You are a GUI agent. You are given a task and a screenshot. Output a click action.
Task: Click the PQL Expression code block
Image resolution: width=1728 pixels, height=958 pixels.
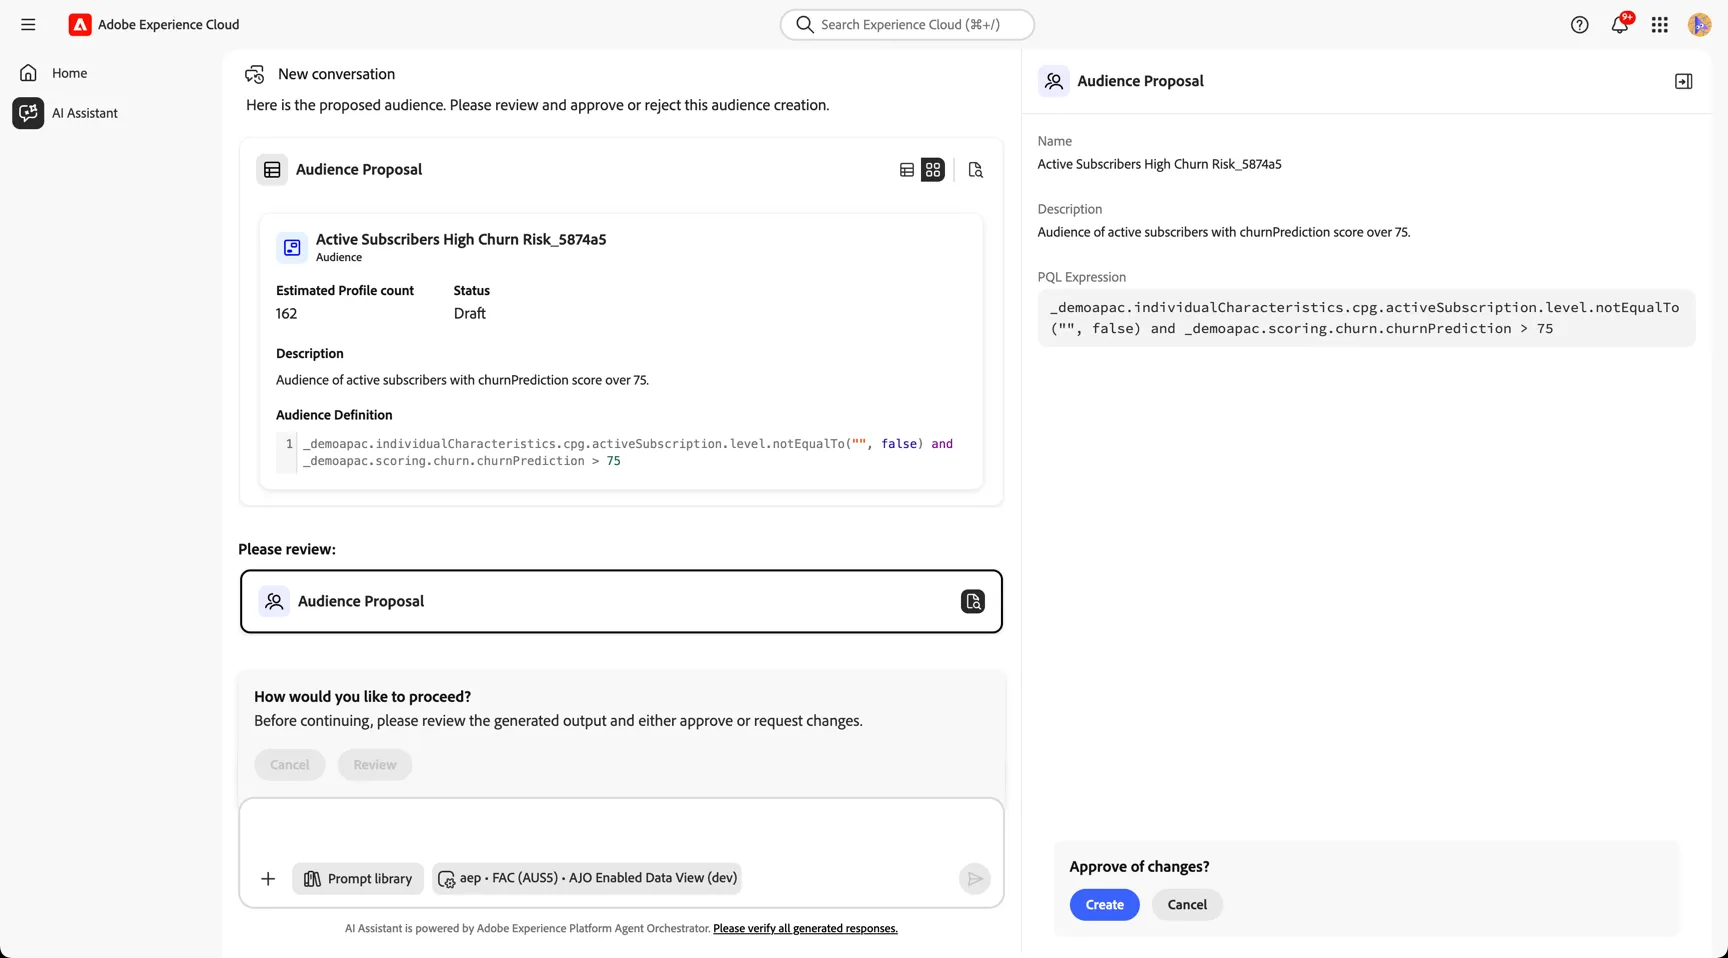click(x=1366, y=318)
